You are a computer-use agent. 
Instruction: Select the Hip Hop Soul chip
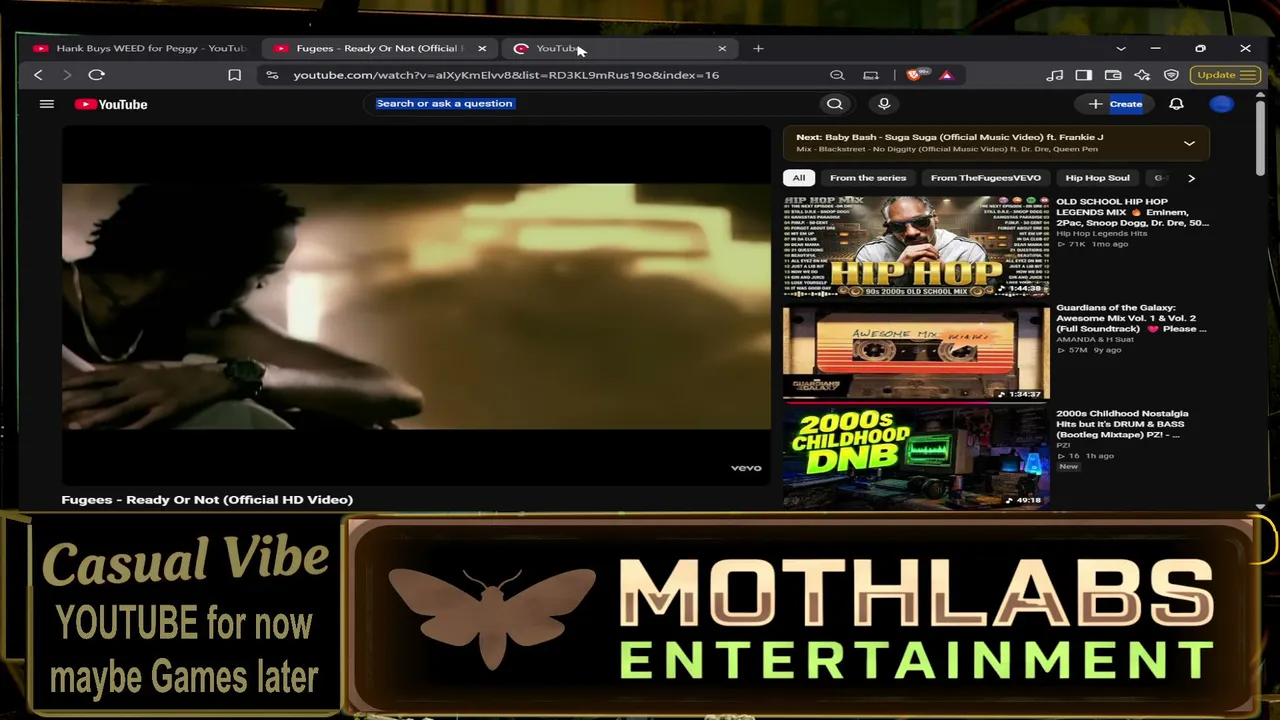1097,178
